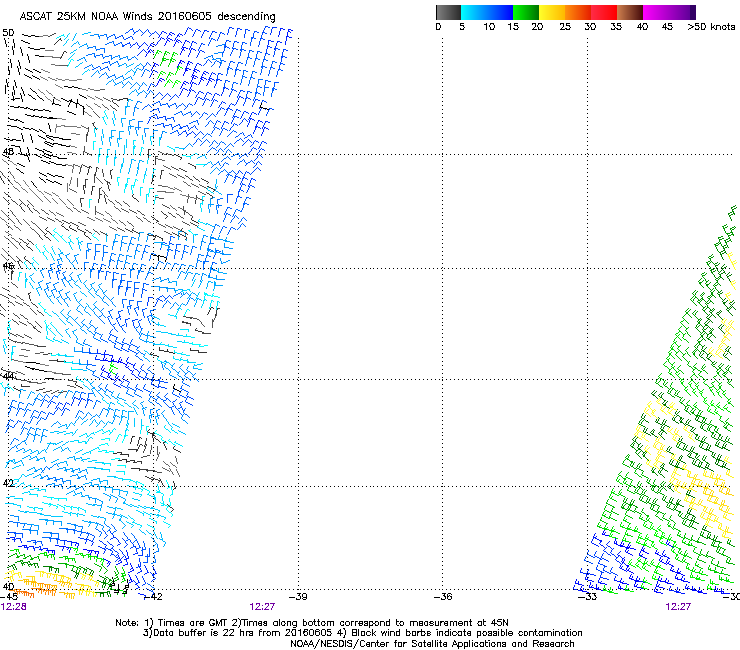
Task: Click the purple '12:27' time below the right swath
Action: [678, 607]
